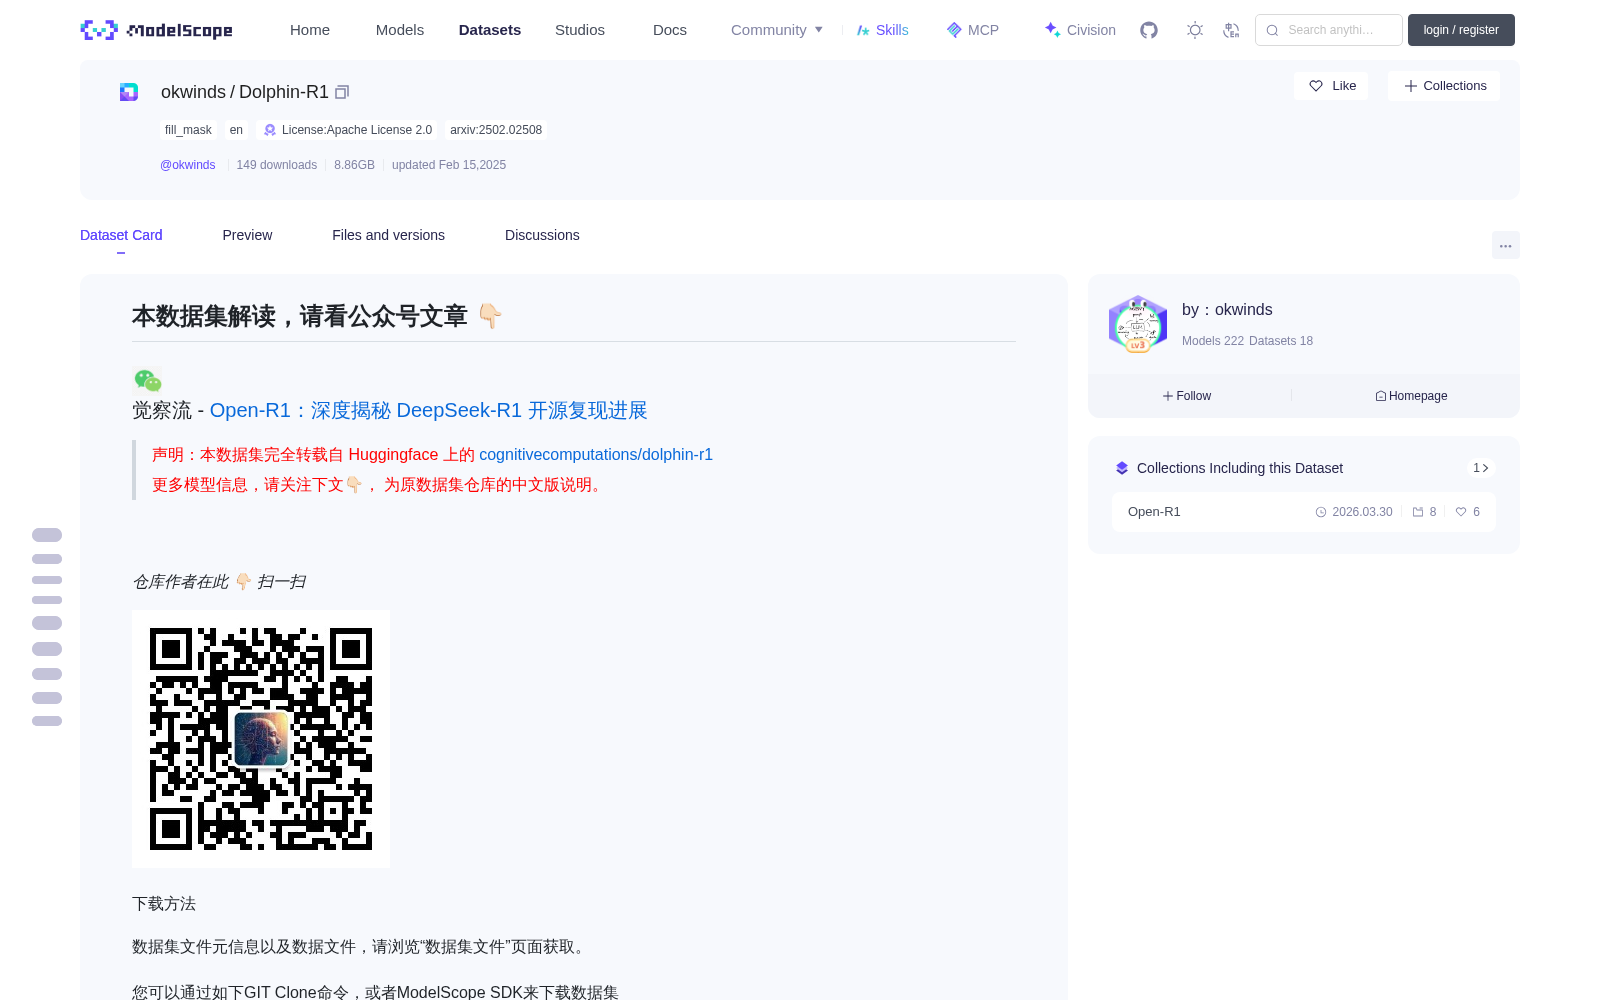Open the GitHub icon link
Image resolution: width=1600 pixels, height=1000 pixels.
pyautogui.click(x=1149, y=30)
